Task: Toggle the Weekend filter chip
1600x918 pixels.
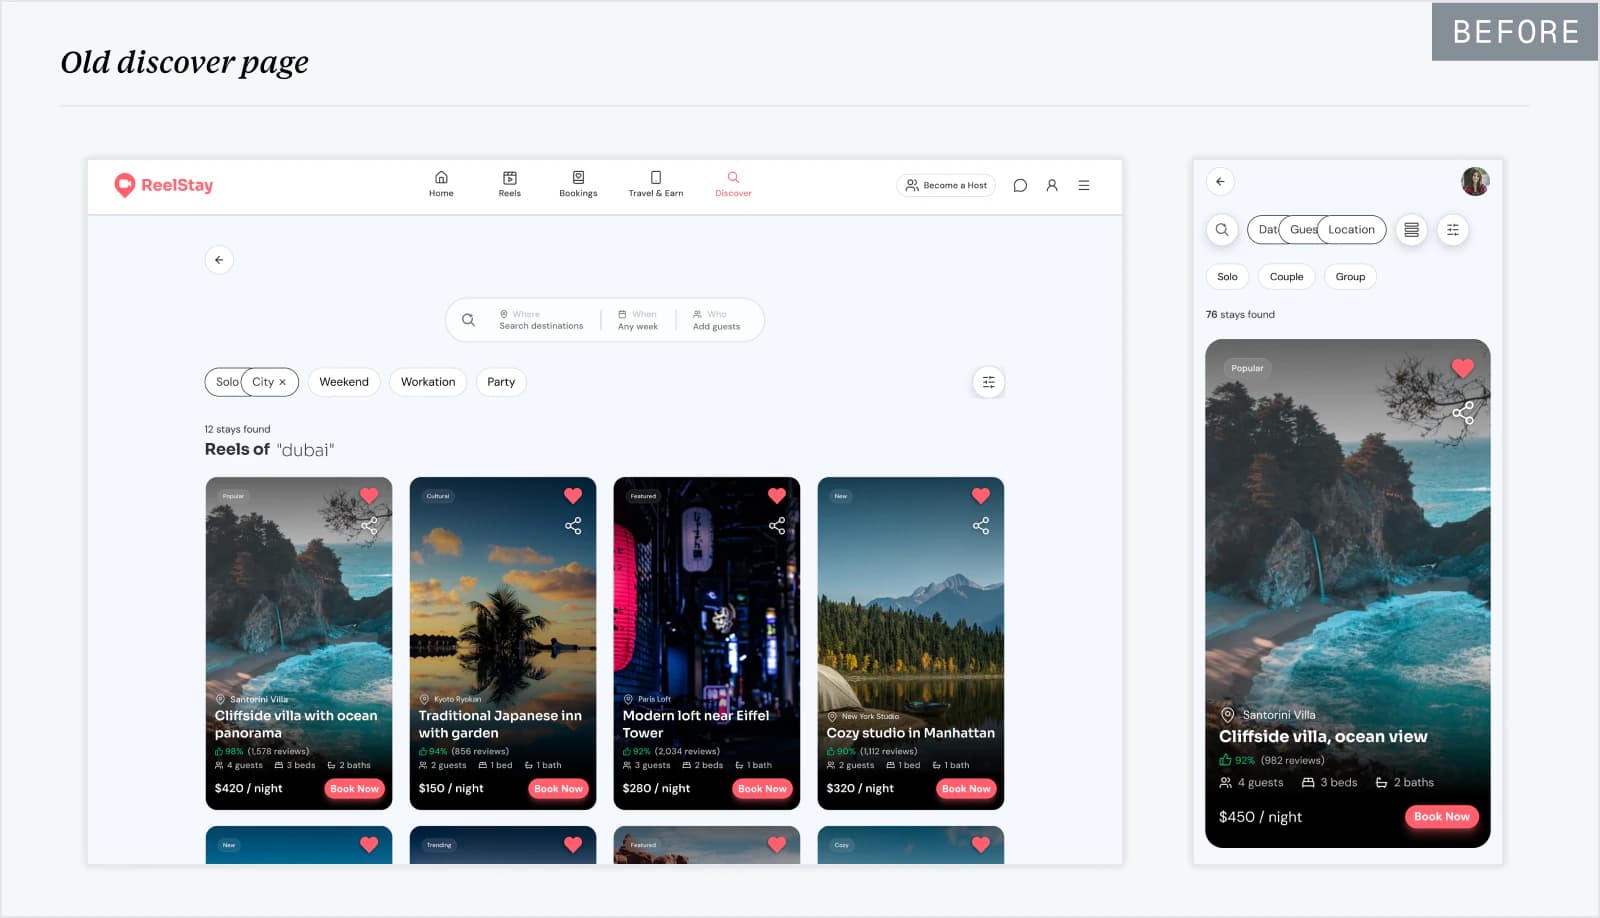Action: 344,382
